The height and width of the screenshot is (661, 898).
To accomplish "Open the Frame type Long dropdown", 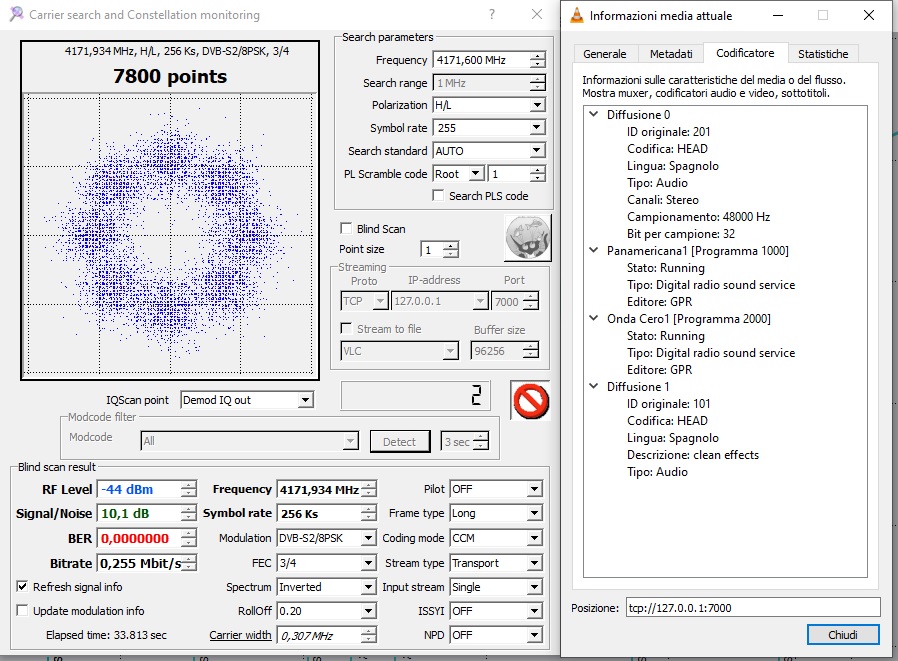I will pyautogui.click(x=534, y=513).
